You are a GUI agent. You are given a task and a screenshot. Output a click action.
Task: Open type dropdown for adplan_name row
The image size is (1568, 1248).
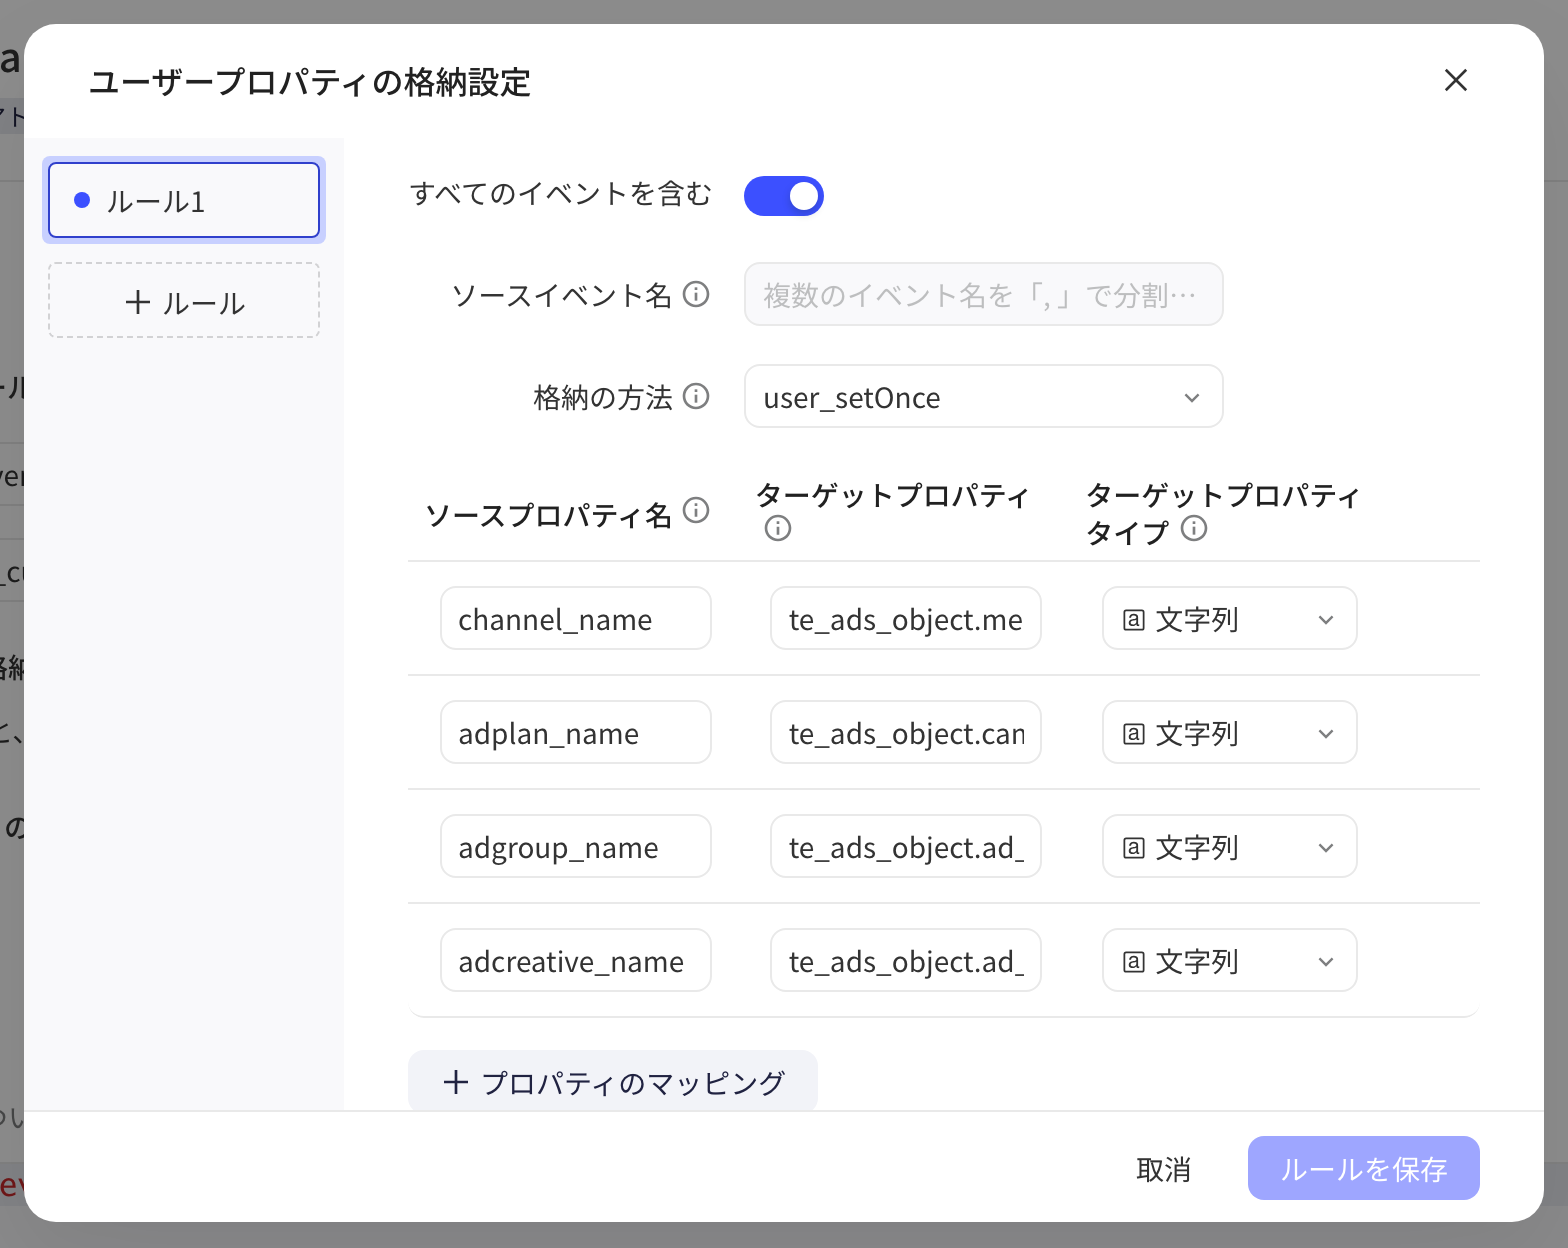pyautogui.click(x=1230, y=732)
